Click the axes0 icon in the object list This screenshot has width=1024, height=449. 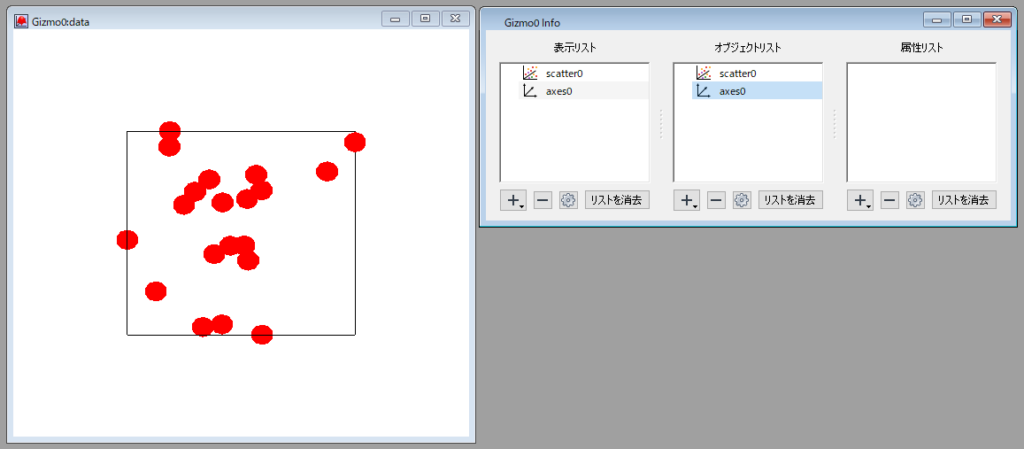(703, 91)
